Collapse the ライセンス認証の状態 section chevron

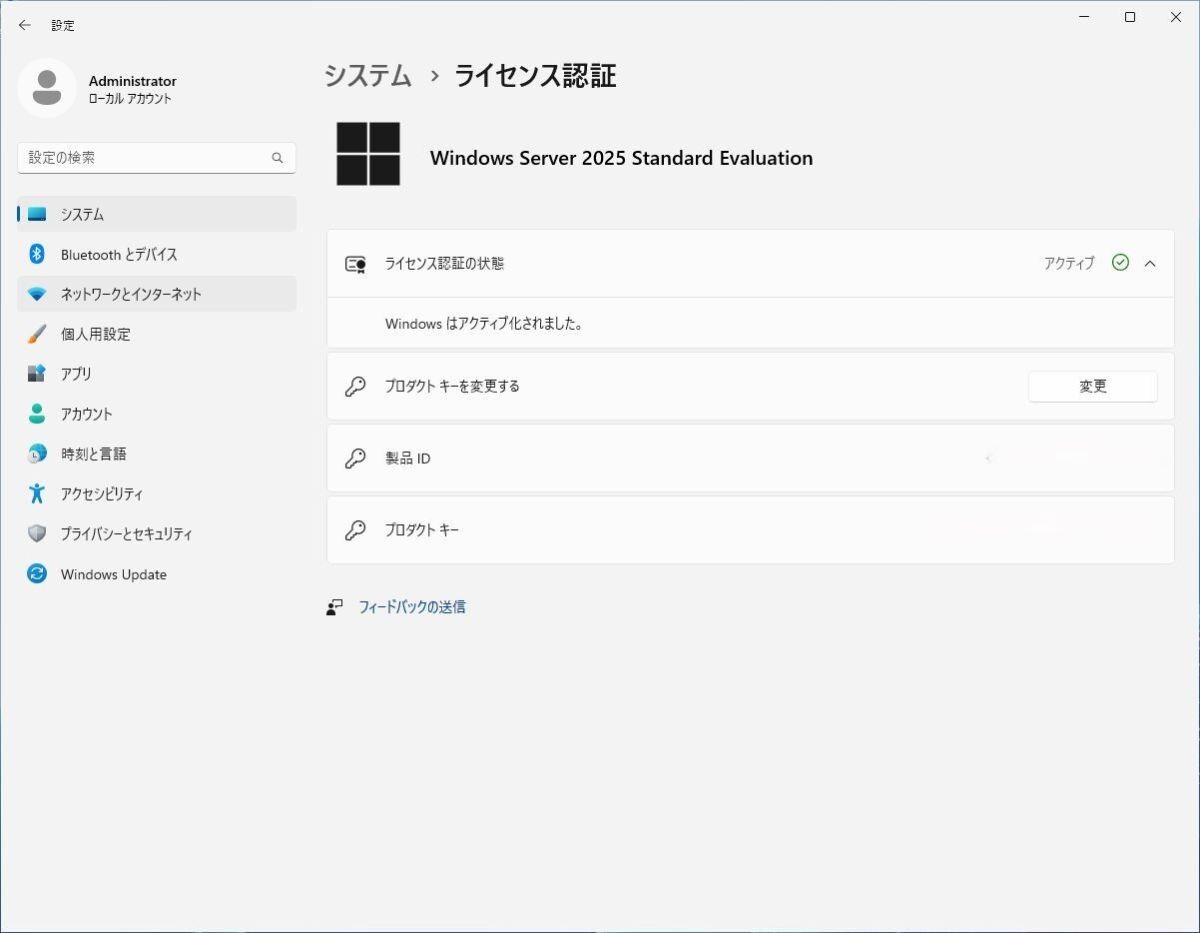[1150, 263]
